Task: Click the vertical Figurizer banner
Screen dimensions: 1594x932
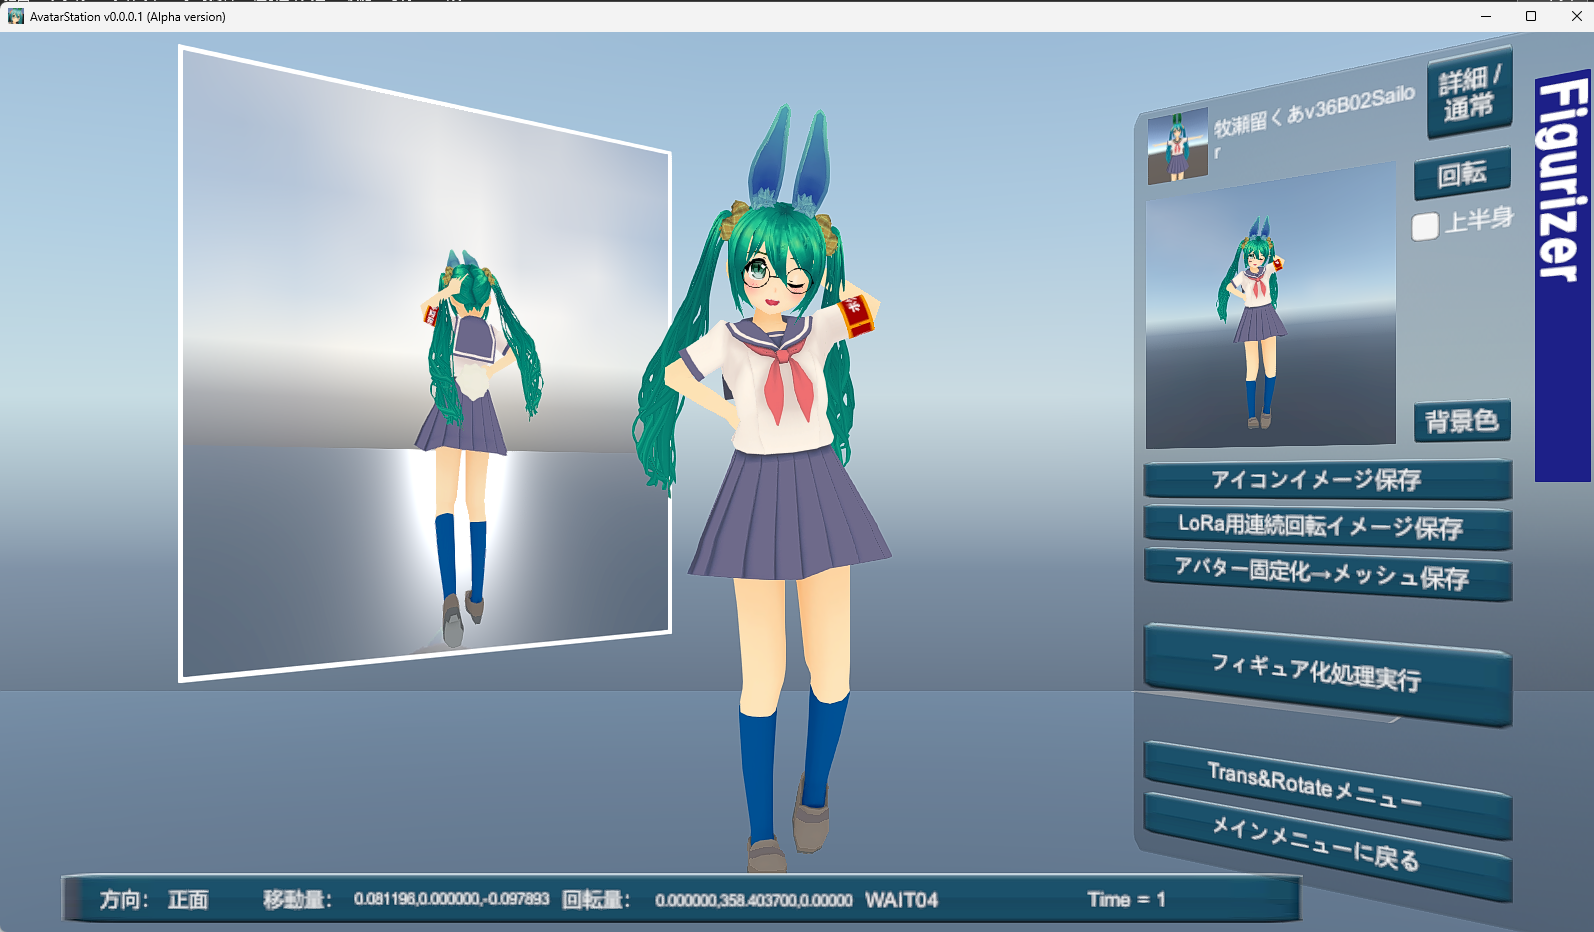Action: coord(1562,275)
